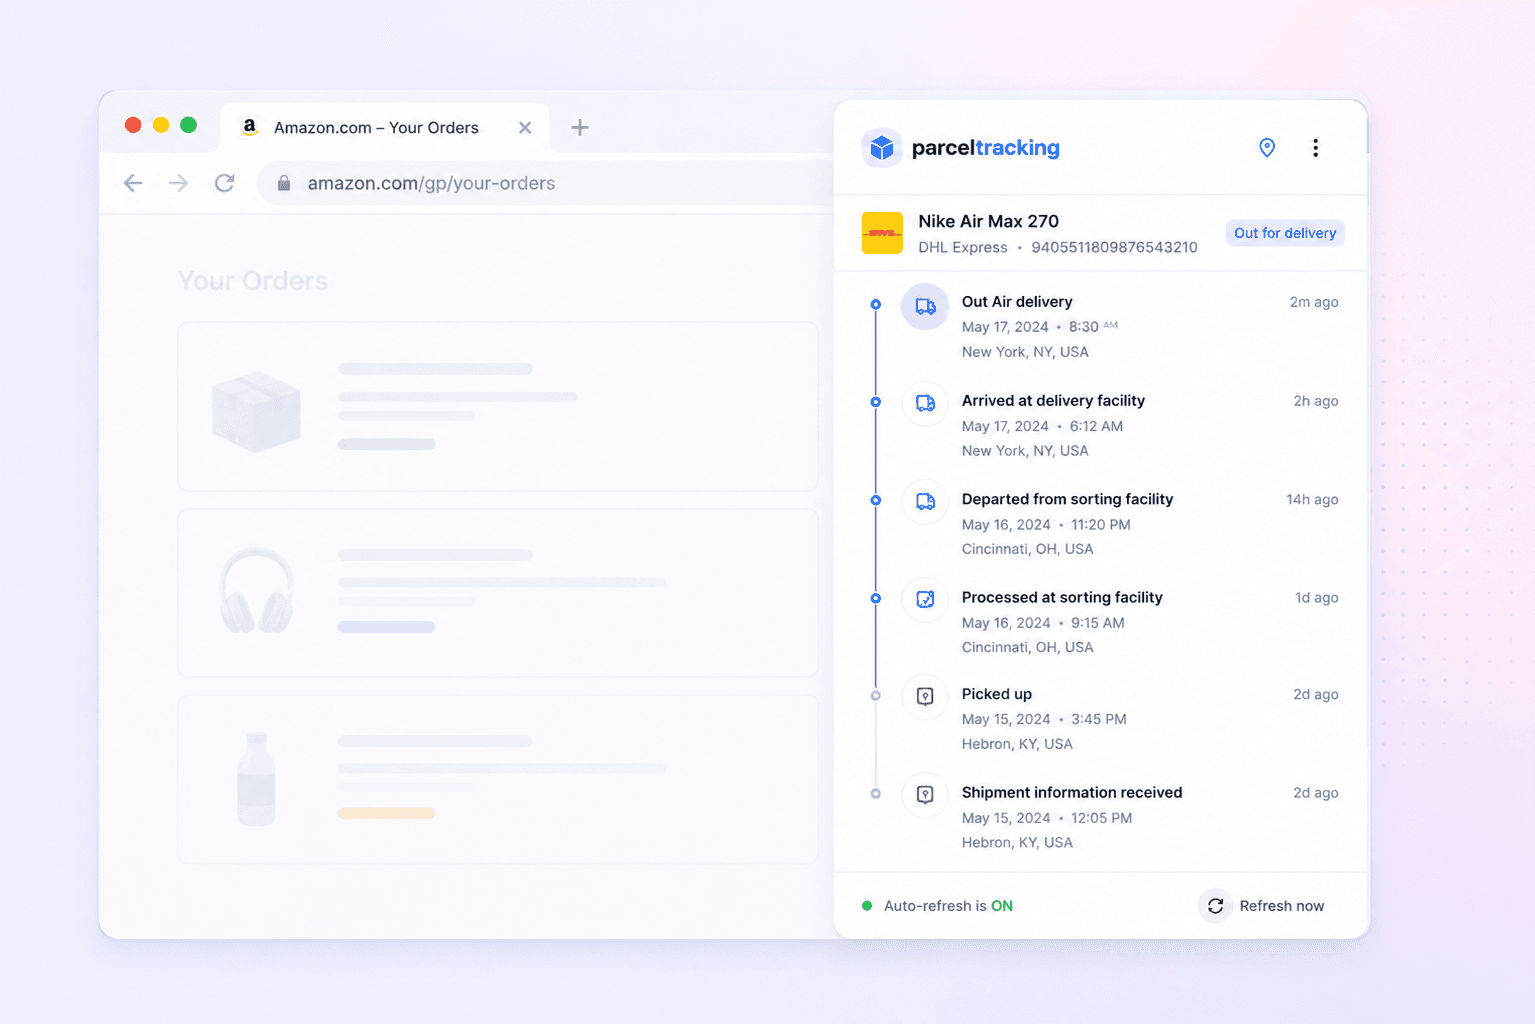The width and height of the screenshot is (1535, 1024).
Task: Open the bottle order thumbnail
Action: pyautogui.click(x=256, y=778)
